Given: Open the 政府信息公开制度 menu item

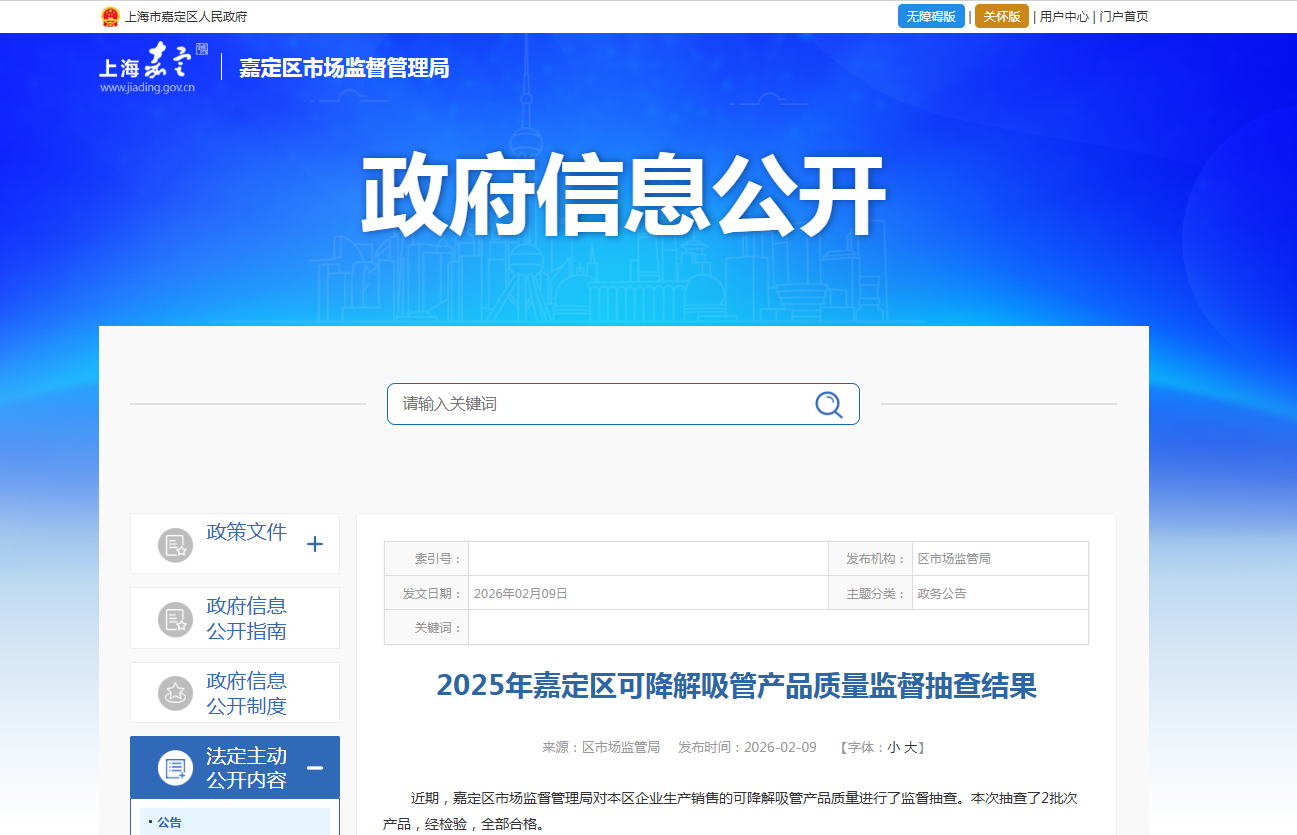Looking at the screenshot, I should coord(246,693).
